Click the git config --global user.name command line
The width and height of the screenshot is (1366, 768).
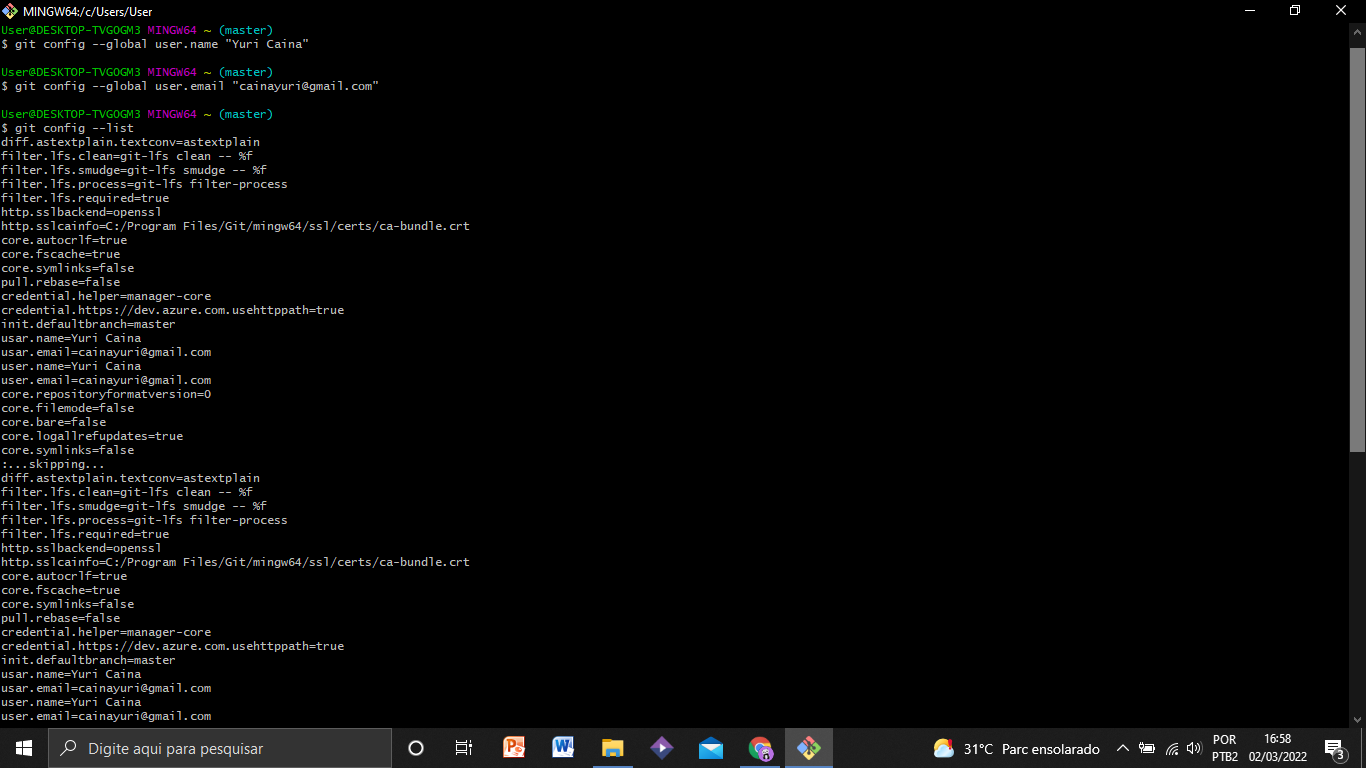[155, 44]
